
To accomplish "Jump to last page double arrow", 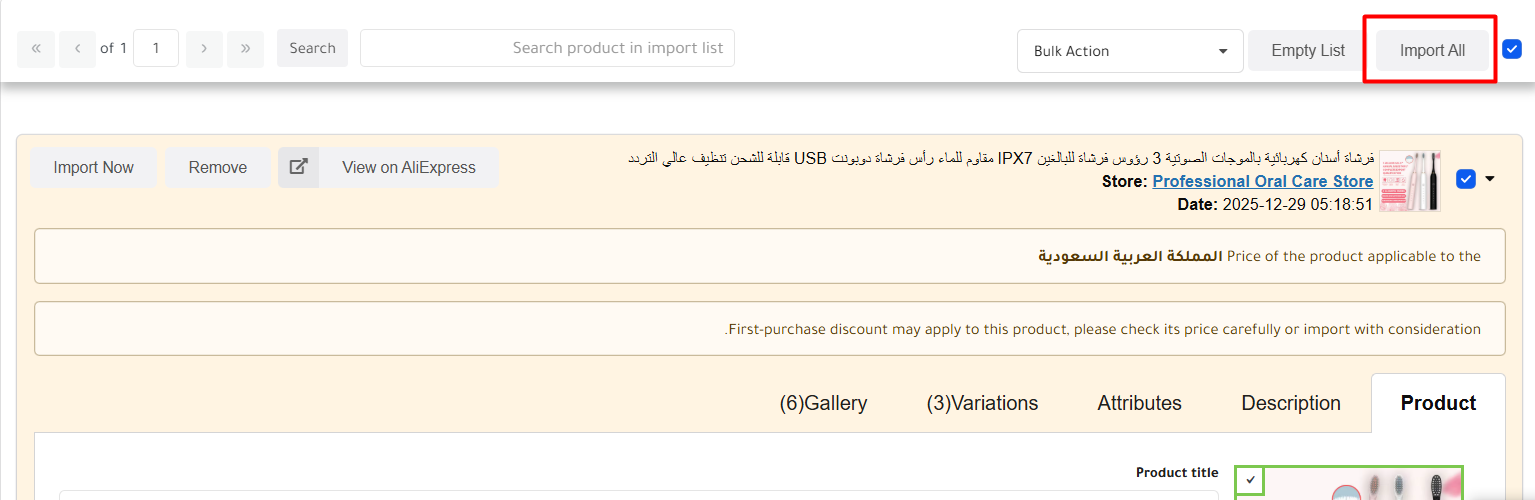I will pos(245,48).
